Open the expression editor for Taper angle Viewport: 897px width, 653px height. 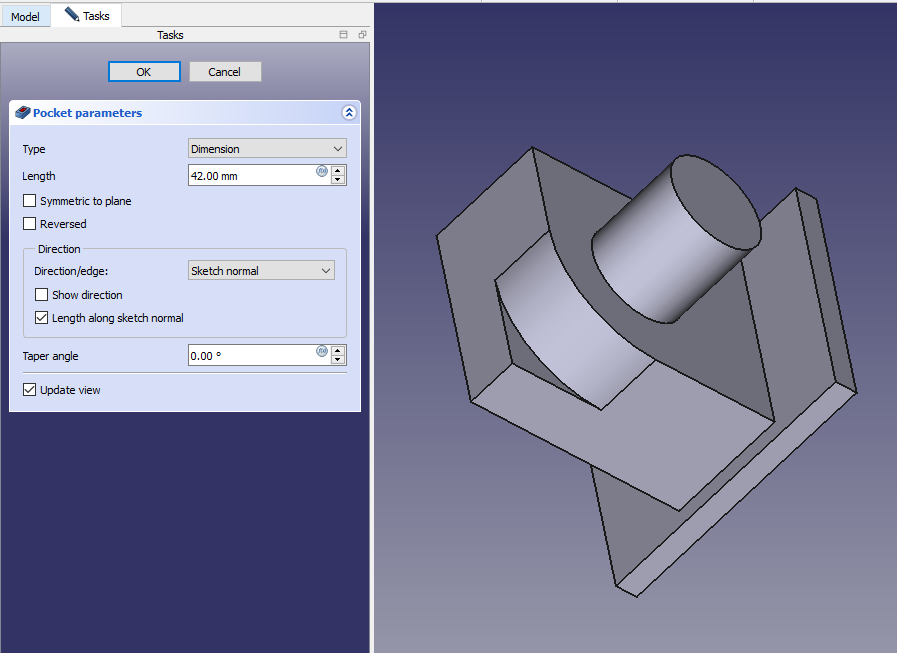pos(322,351)
